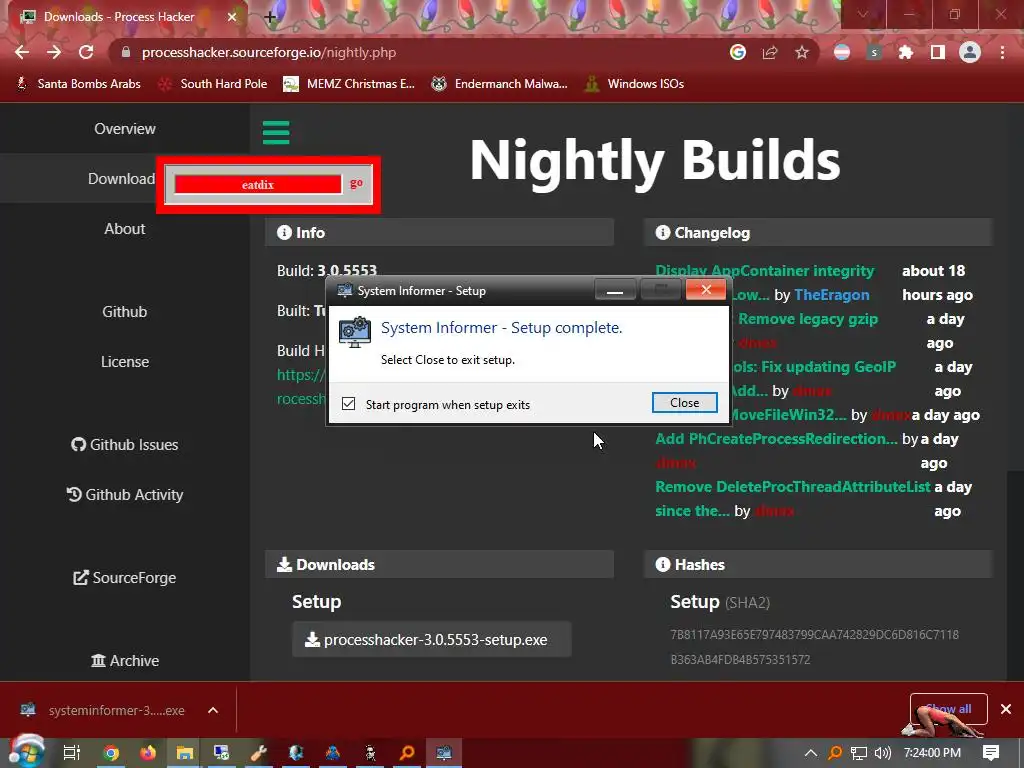Viewport: 1024px width, 768px height.
Task: Download processhacker-3.0.5553-setup.exe
Action: 431,639
